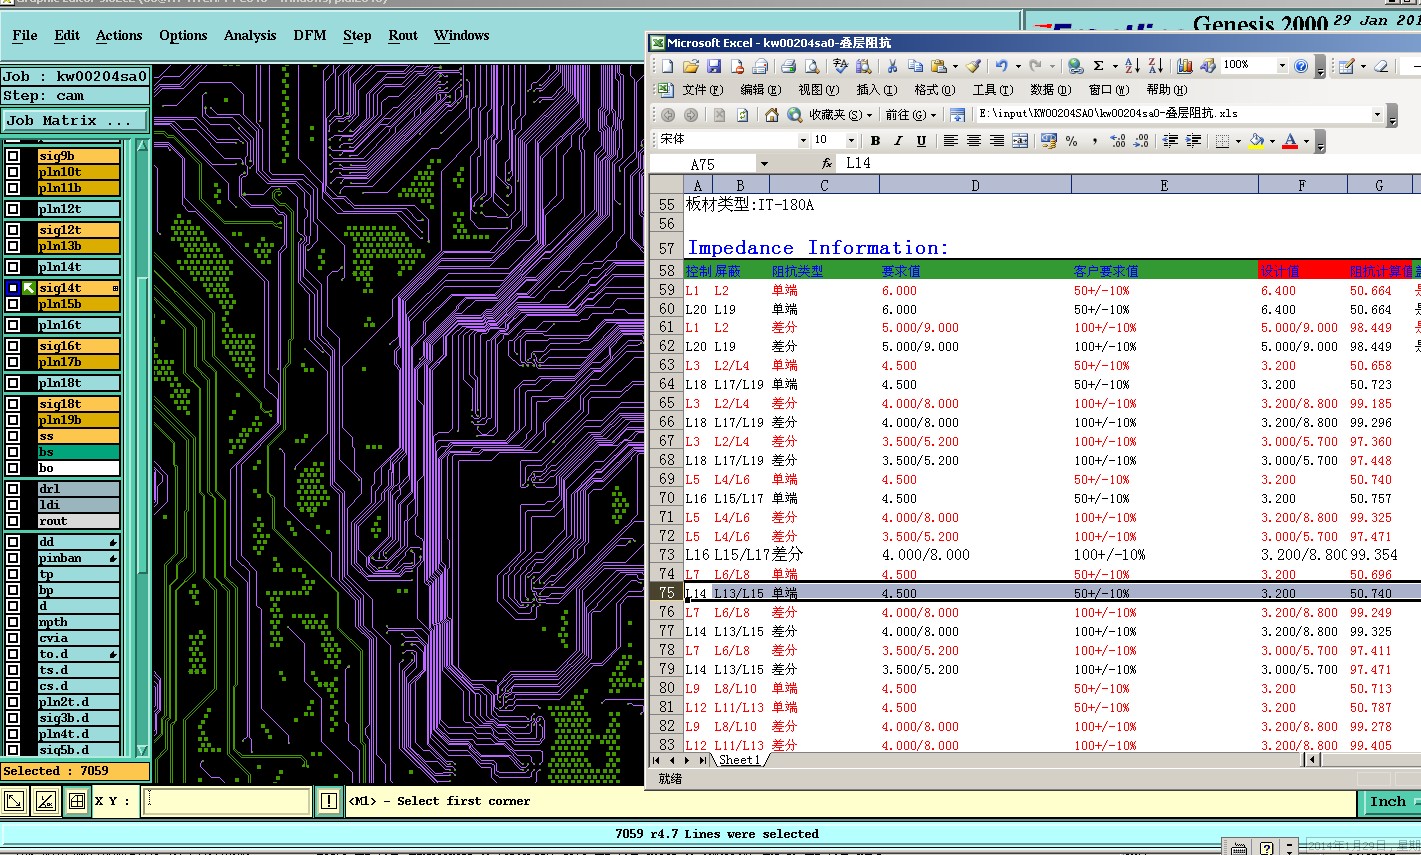Open the font size dropdown showing 10
This screenshot has height=855, width=1421.
click(x=851, y=141)
